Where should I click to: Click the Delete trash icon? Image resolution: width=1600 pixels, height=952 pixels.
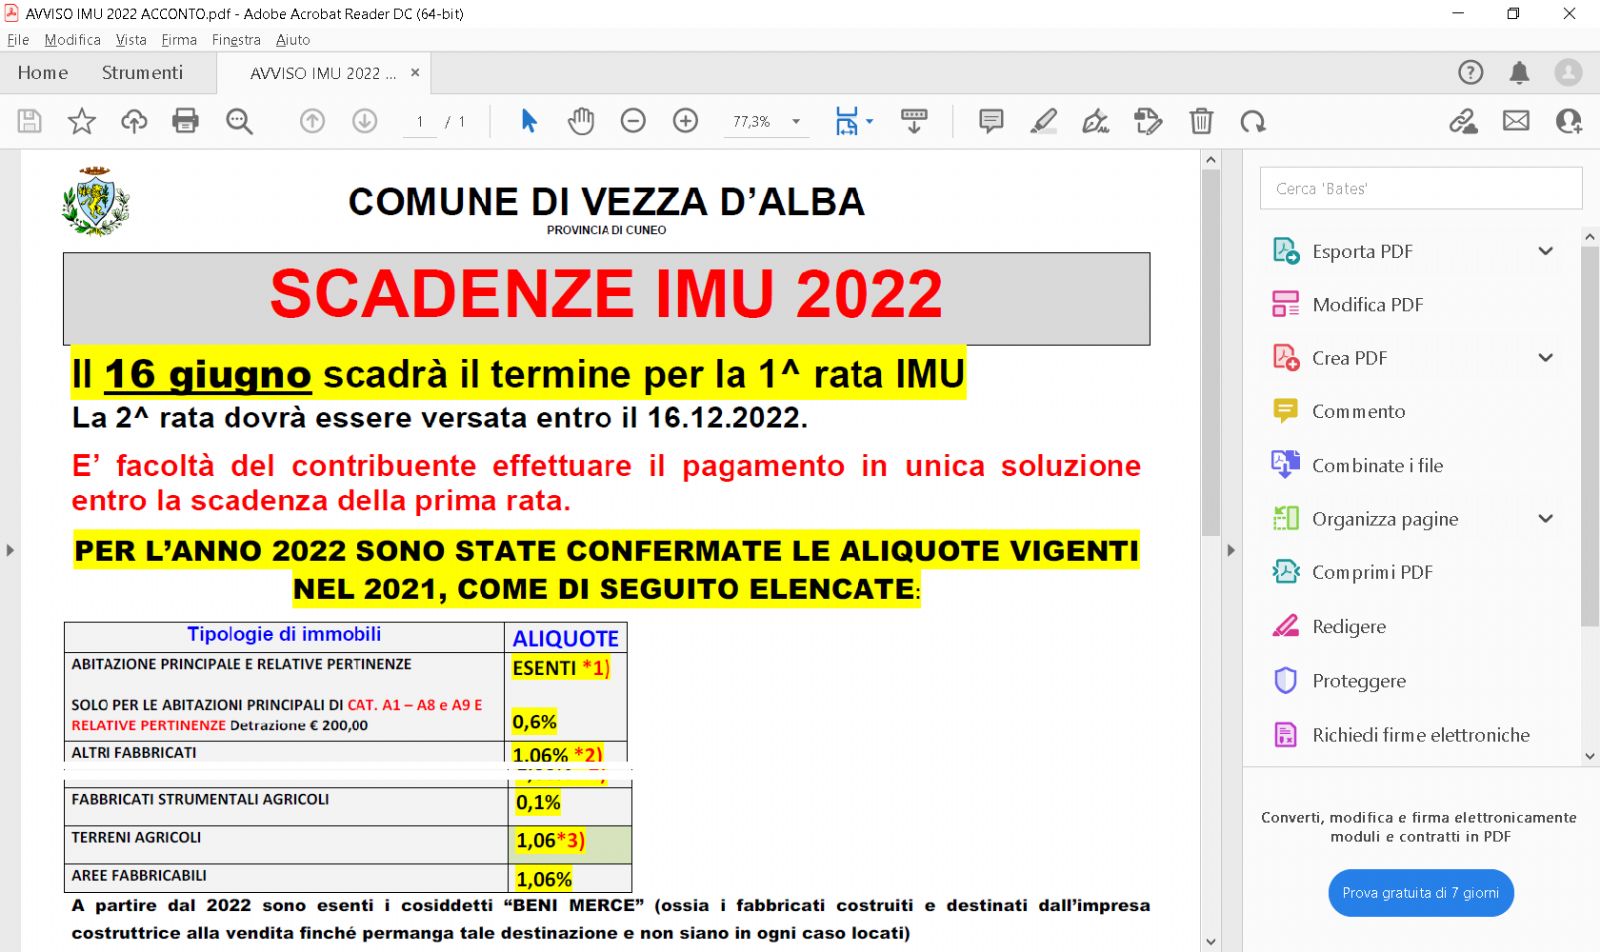click(x=1201, y=121)
